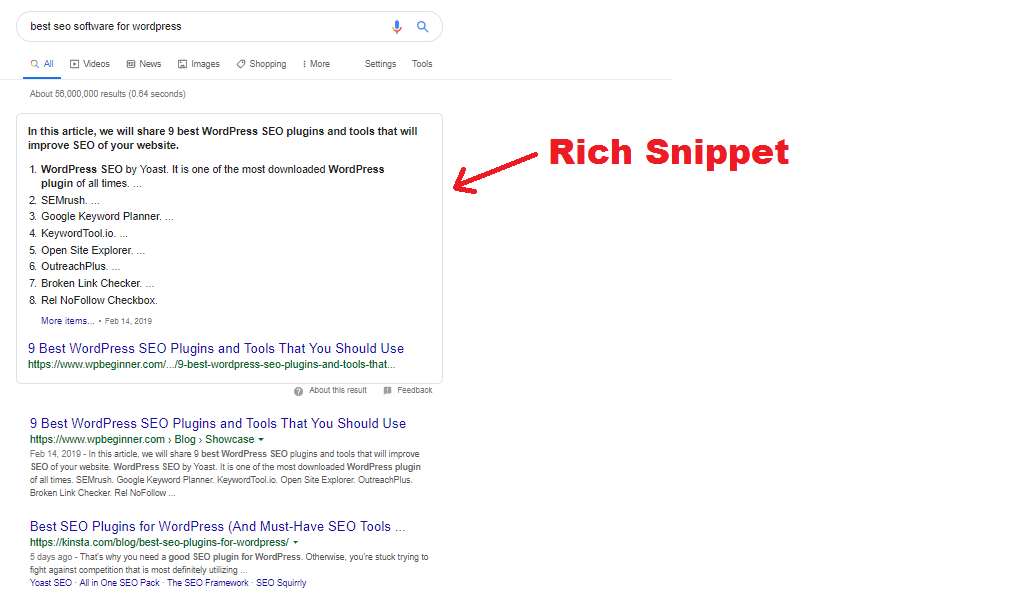Click the SEO Squirrly sitelink
Screen dimensions: 1024x606
(281, 583)
